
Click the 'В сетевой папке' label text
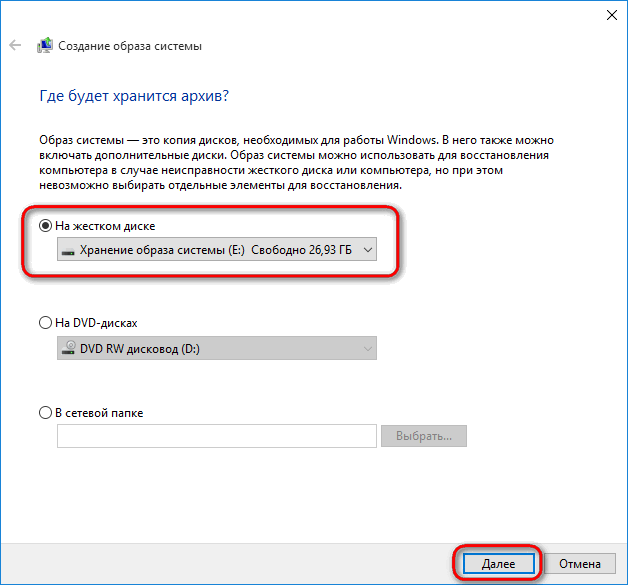[x=99, y=413]
